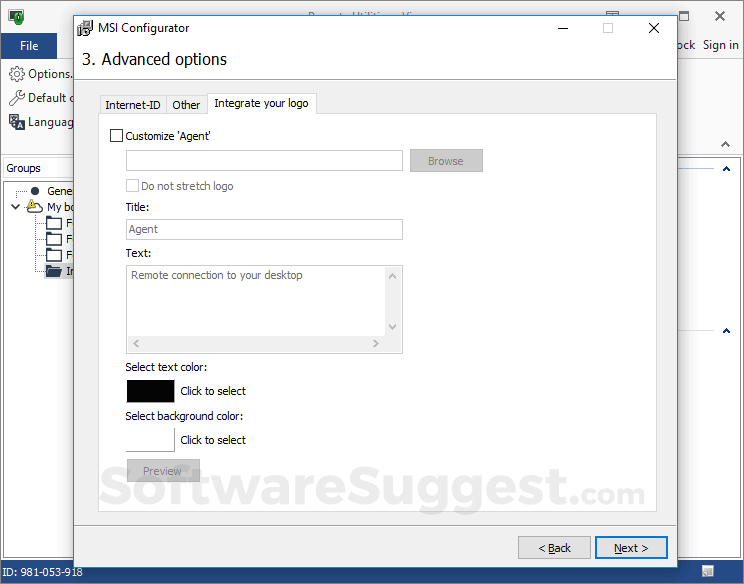Pick the black text color swatch

(150, 391)
